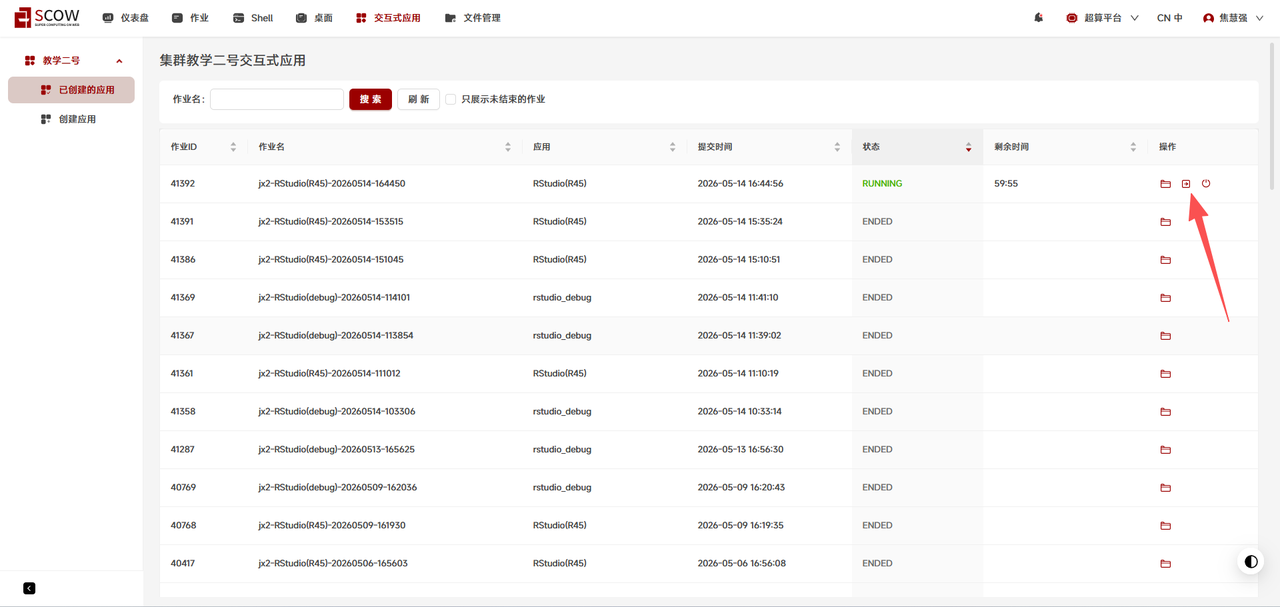Viewport: 1280px width, 607px height.
Task: Click job ID 41358 cell
Action: 183,412
